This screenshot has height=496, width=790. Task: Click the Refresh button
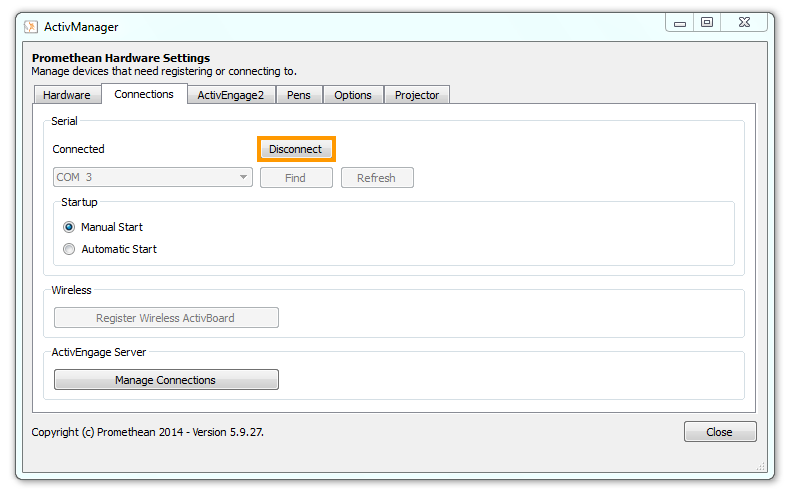[377, 178]
